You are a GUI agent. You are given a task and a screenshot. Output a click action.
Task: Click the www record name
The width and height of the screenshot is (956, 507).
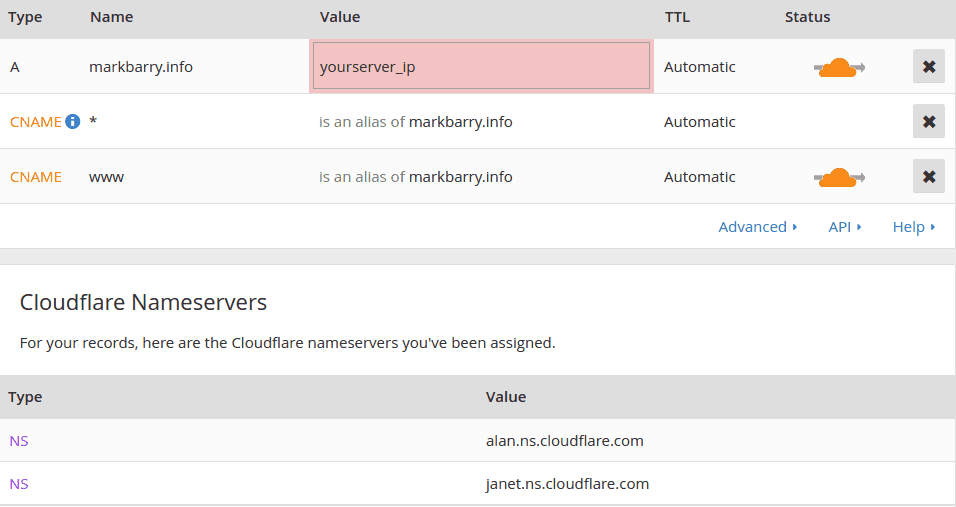click(x=107, y=177)
